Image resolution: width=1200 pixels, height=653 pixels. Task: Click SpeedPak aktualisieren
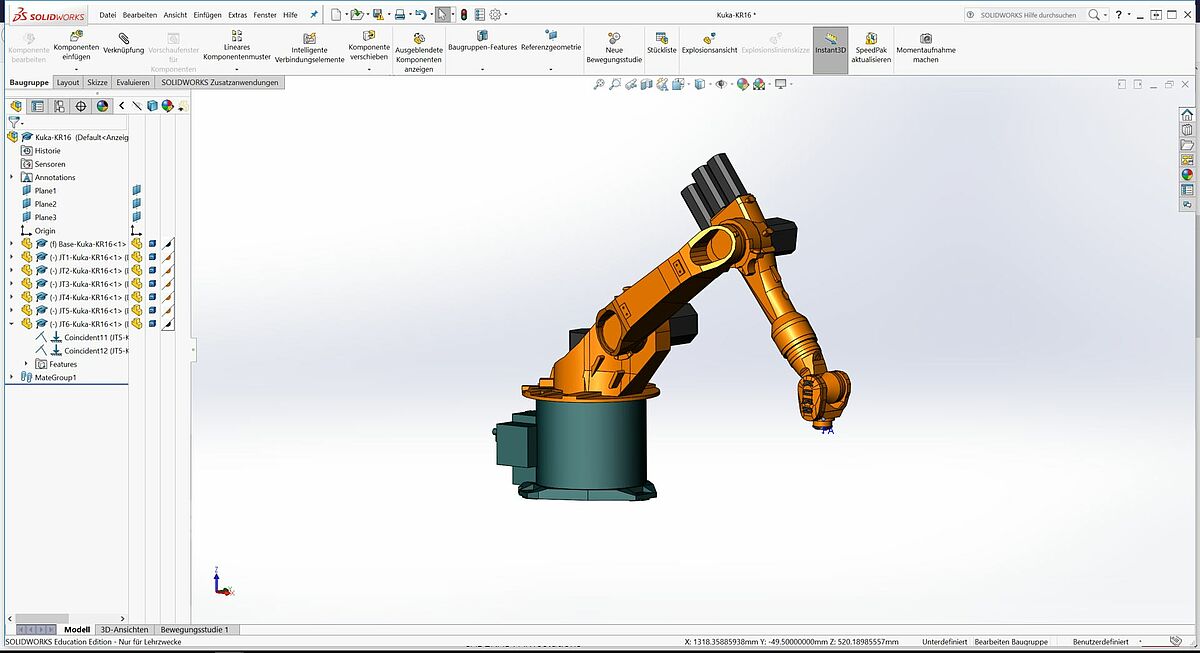pos(871,47)
